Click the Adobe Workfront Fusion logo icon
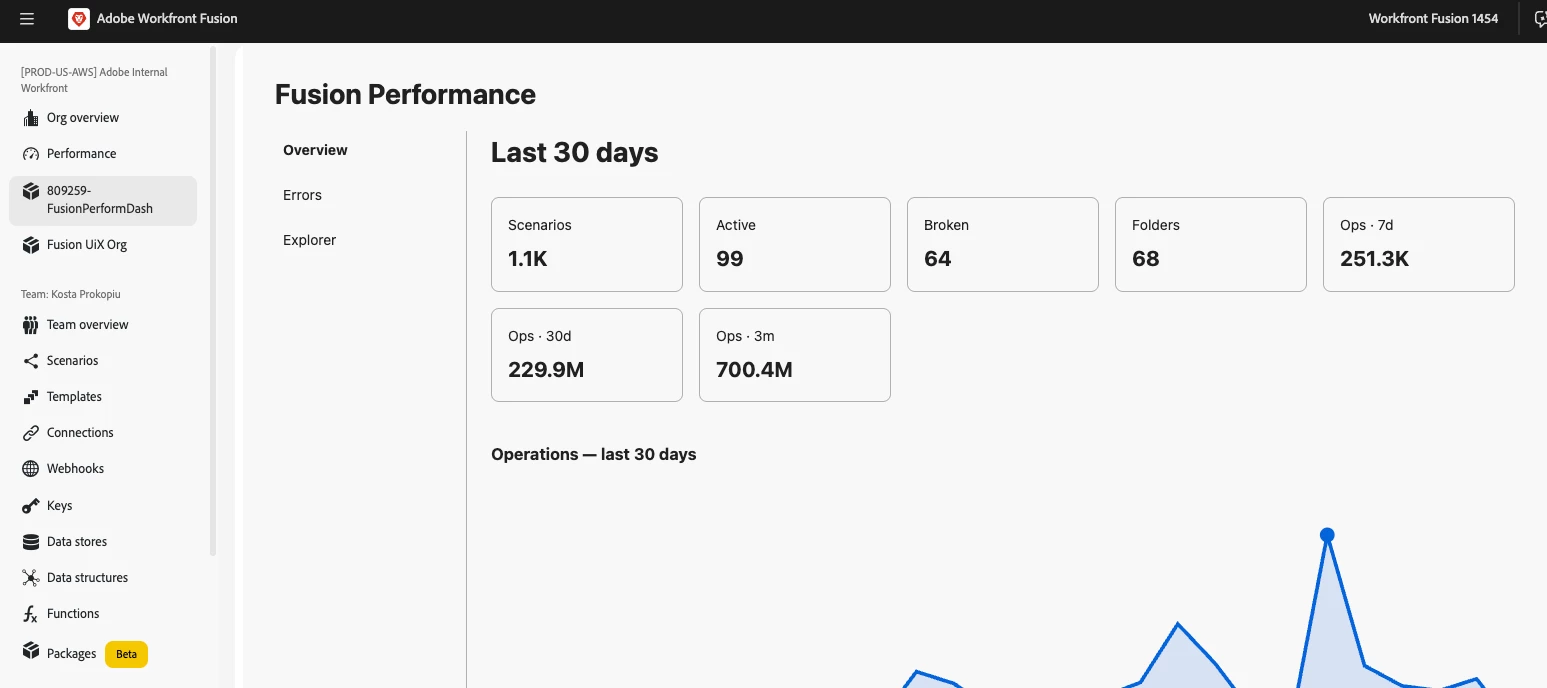 pos(79,19)
